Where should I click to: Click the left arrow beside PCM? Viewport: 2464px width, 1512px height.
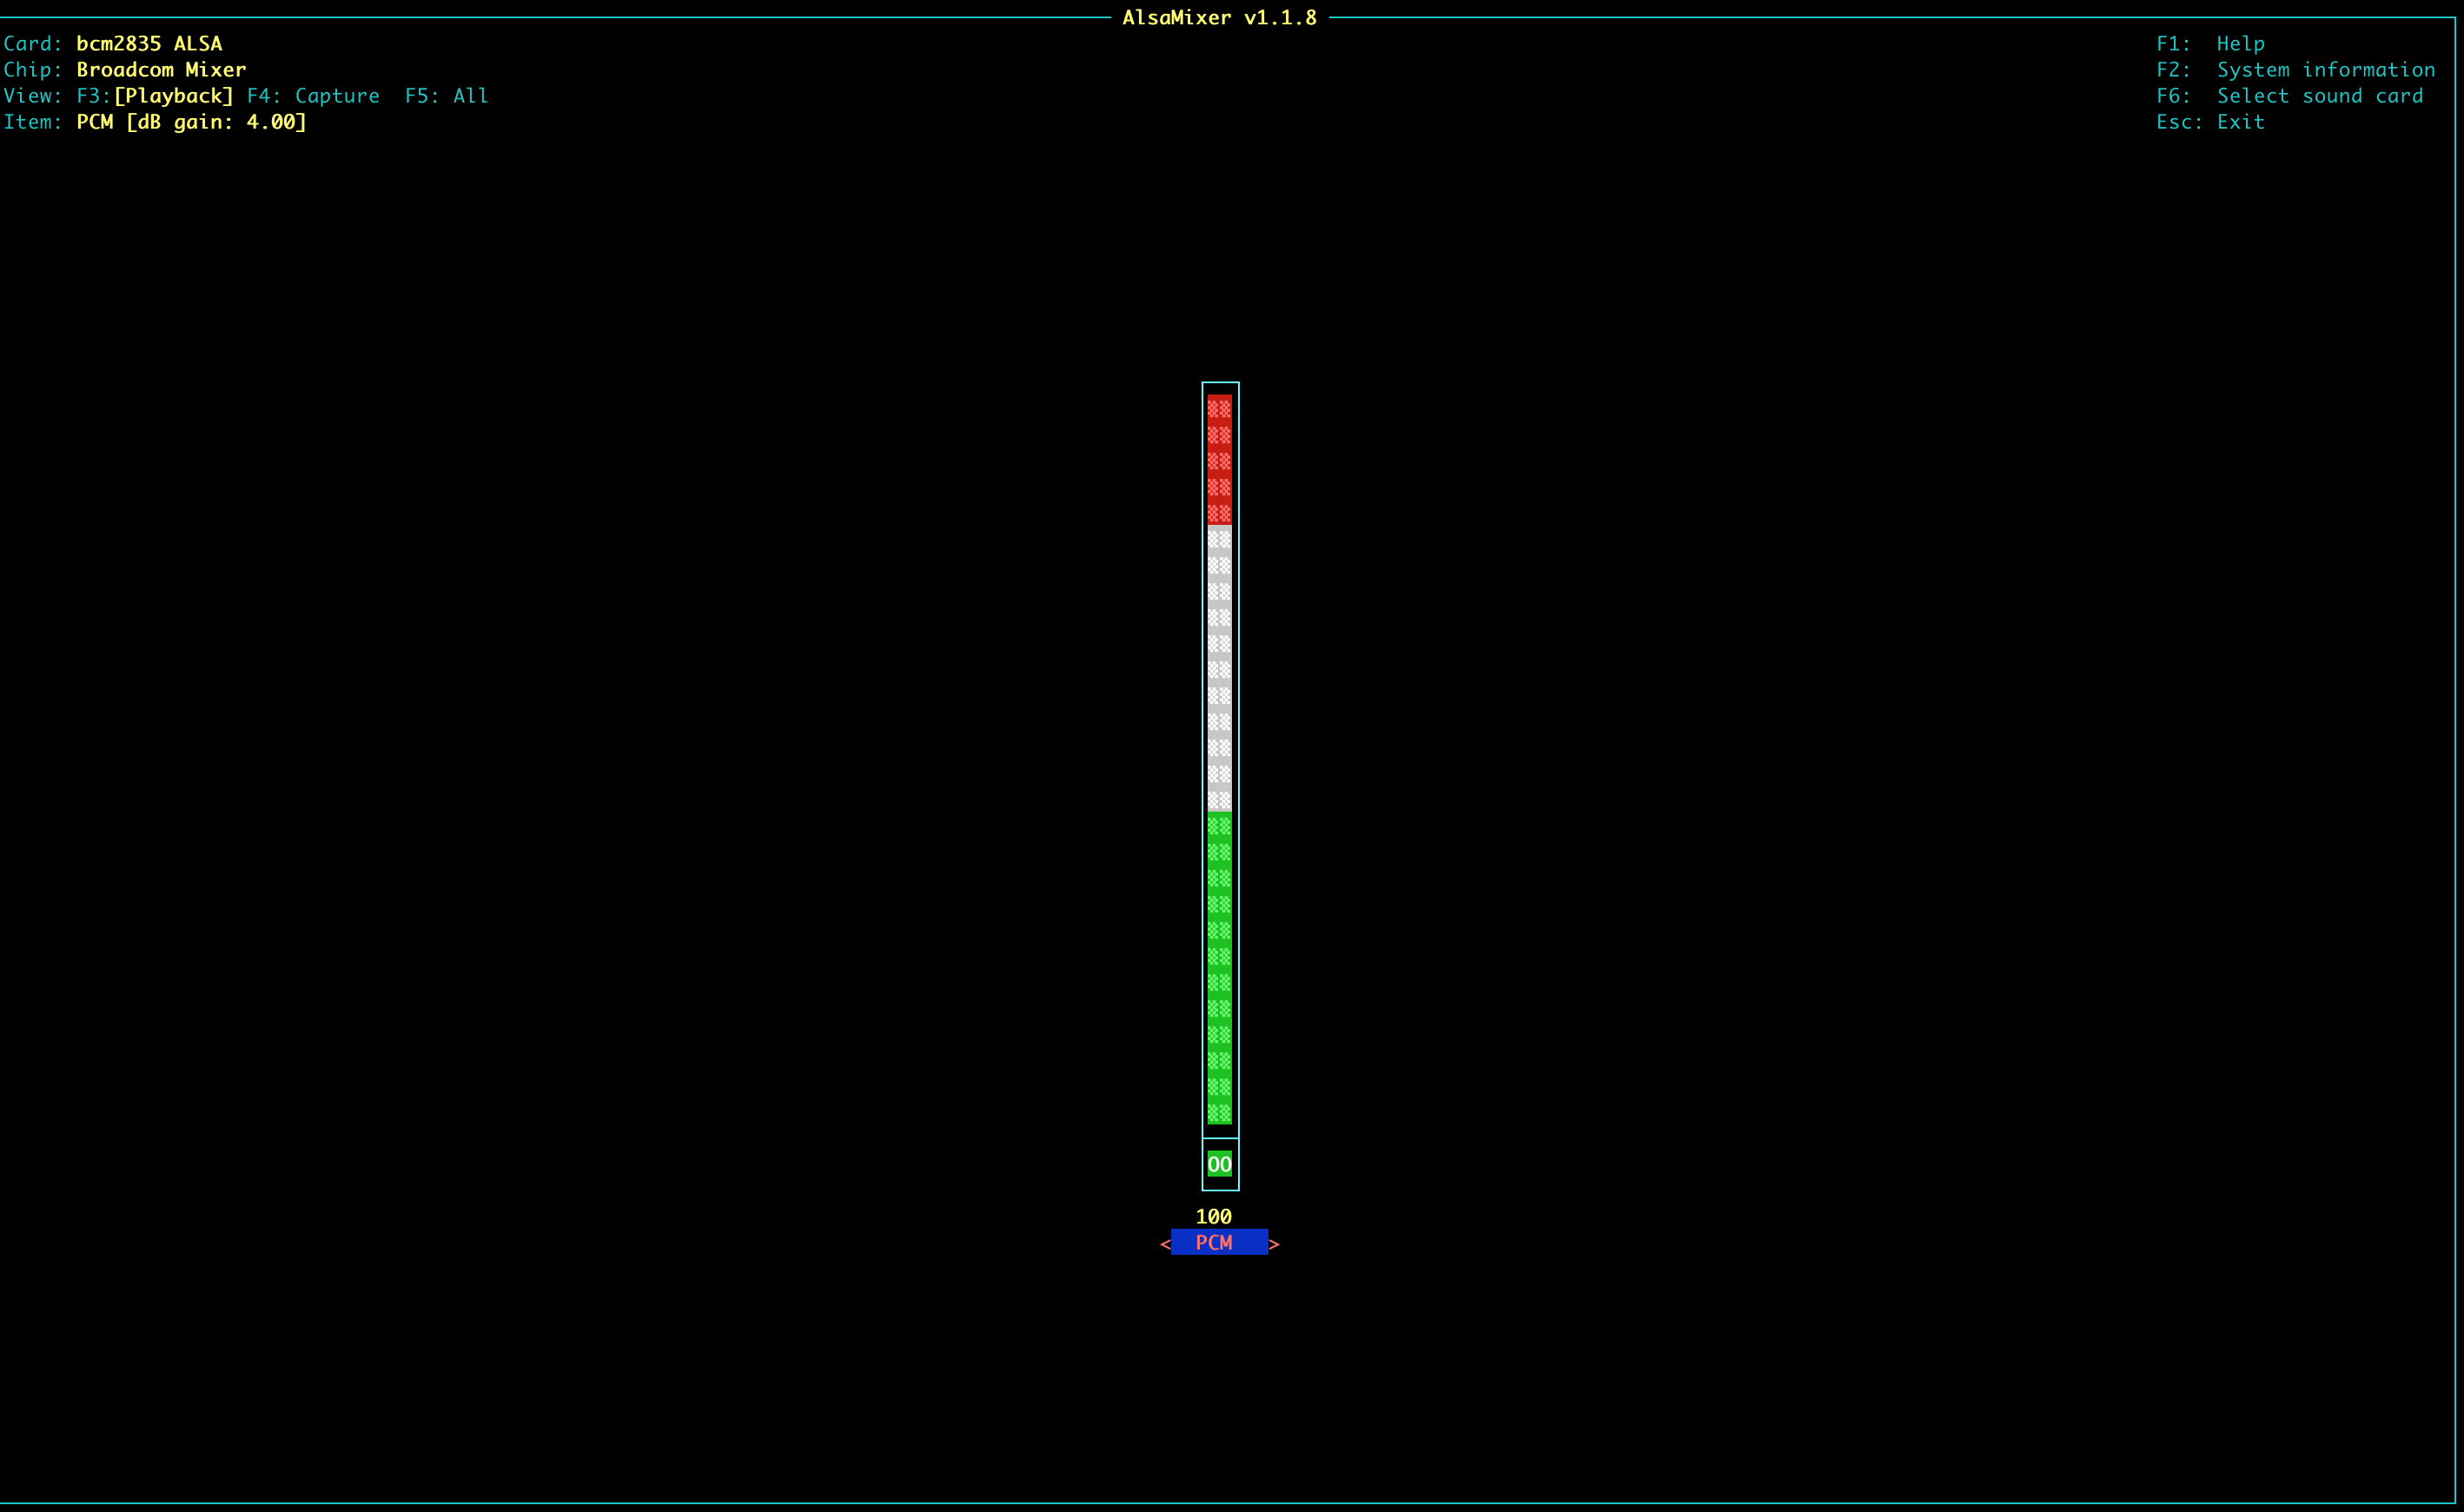click(x=1165, y=1244)
